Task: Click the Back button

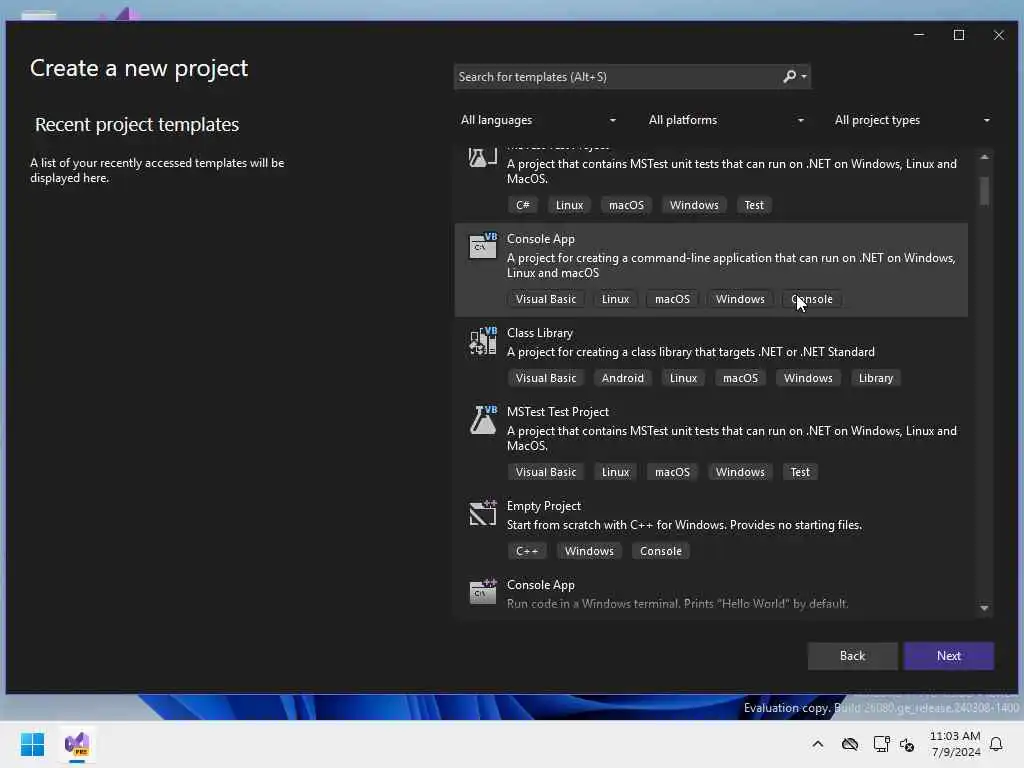Action: (852, 656)
